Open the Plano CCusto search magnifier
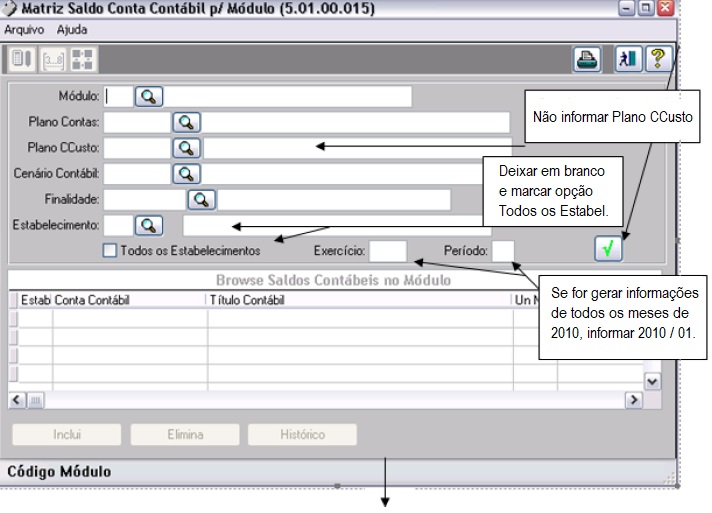The image size is (712, 513). click(x=186, y=148)
